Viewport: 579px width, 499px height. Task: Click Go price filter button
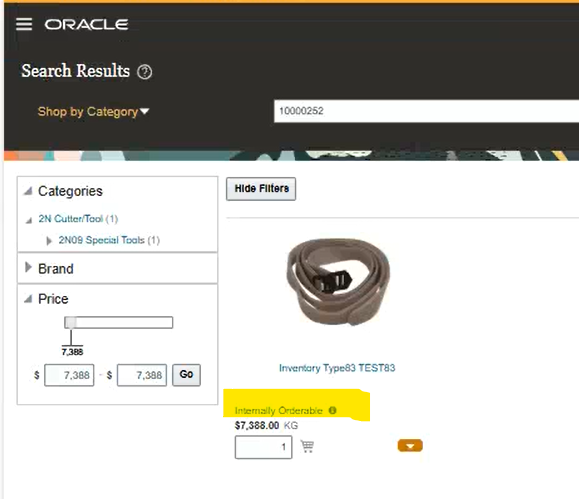186,375
